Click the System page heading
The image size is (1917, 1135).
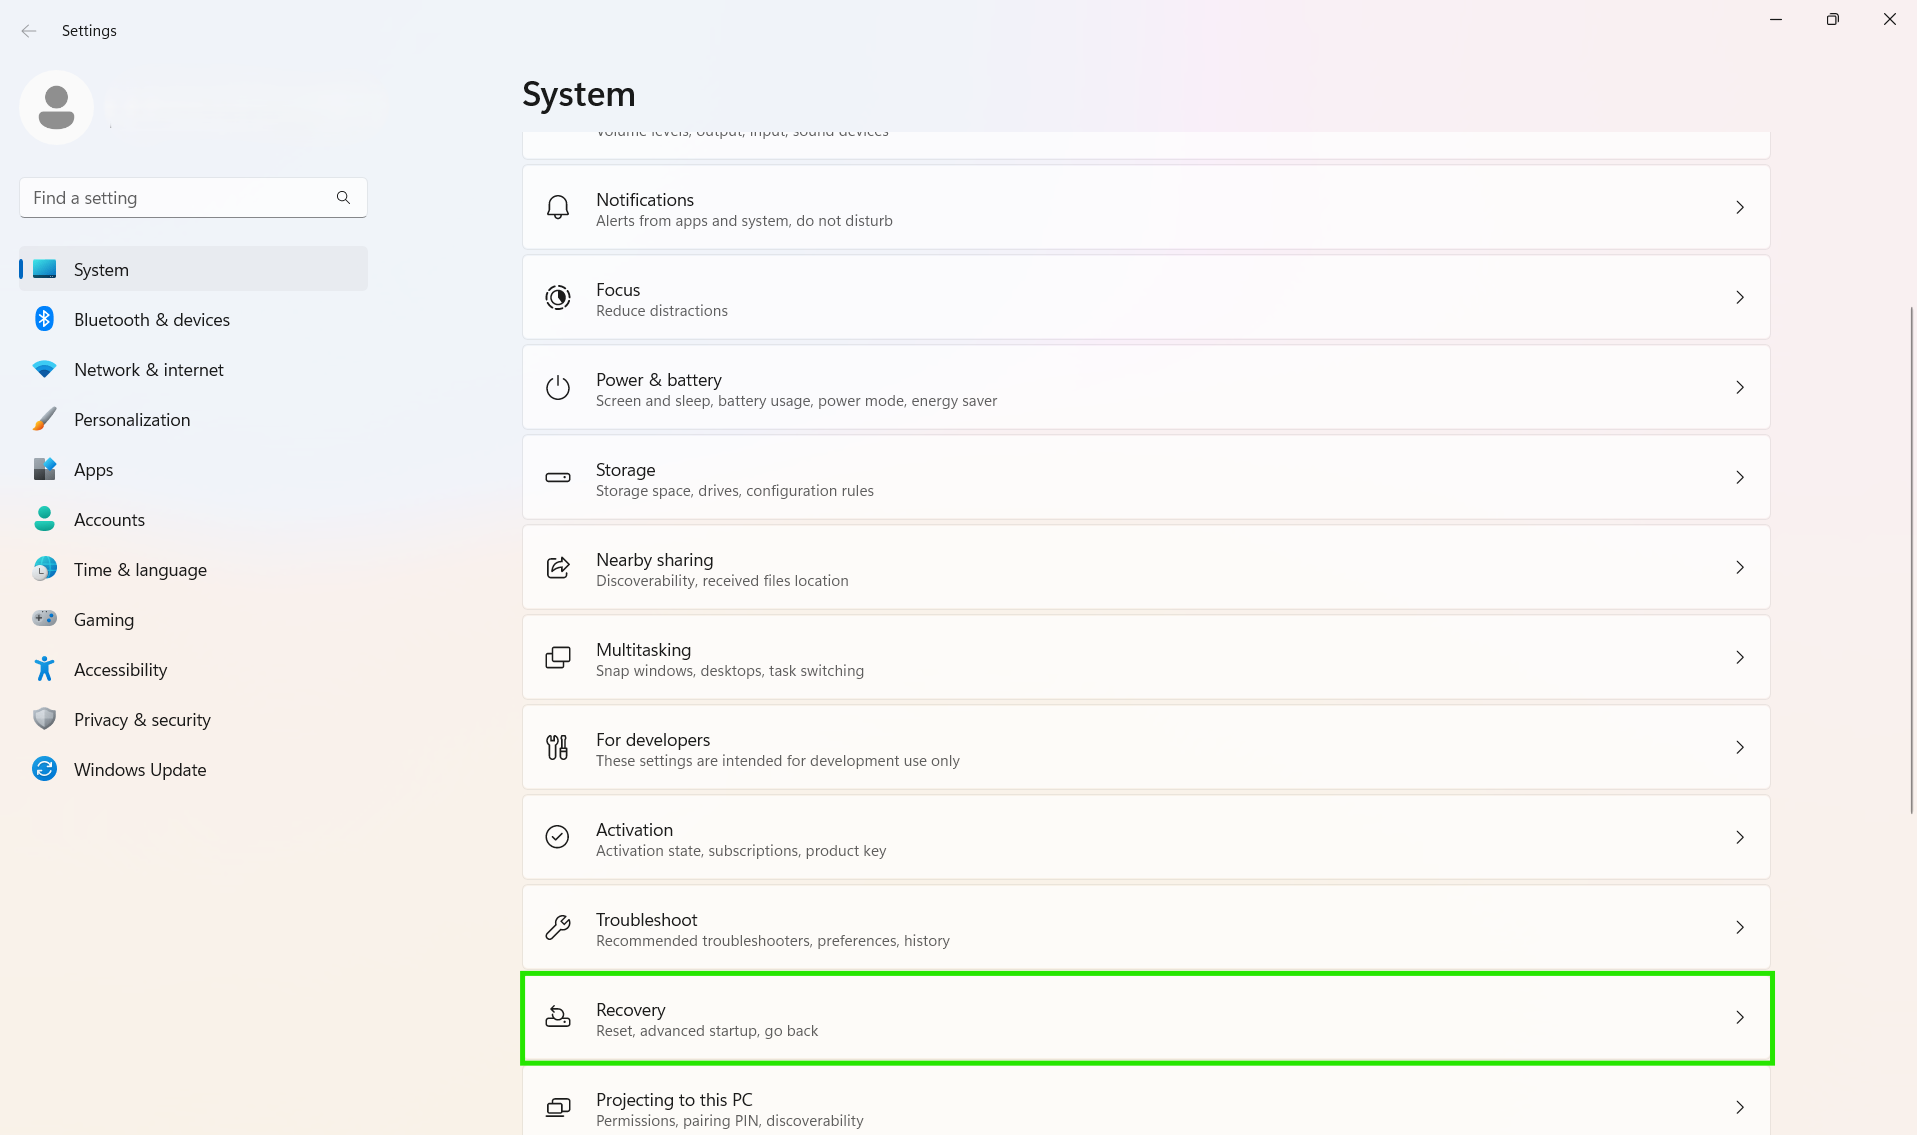pos(578,94)
